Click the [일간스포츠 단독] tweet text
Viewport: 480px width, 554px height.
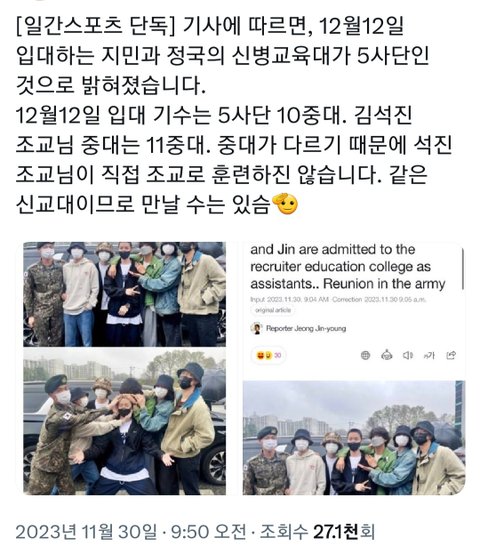coord(96,27)
